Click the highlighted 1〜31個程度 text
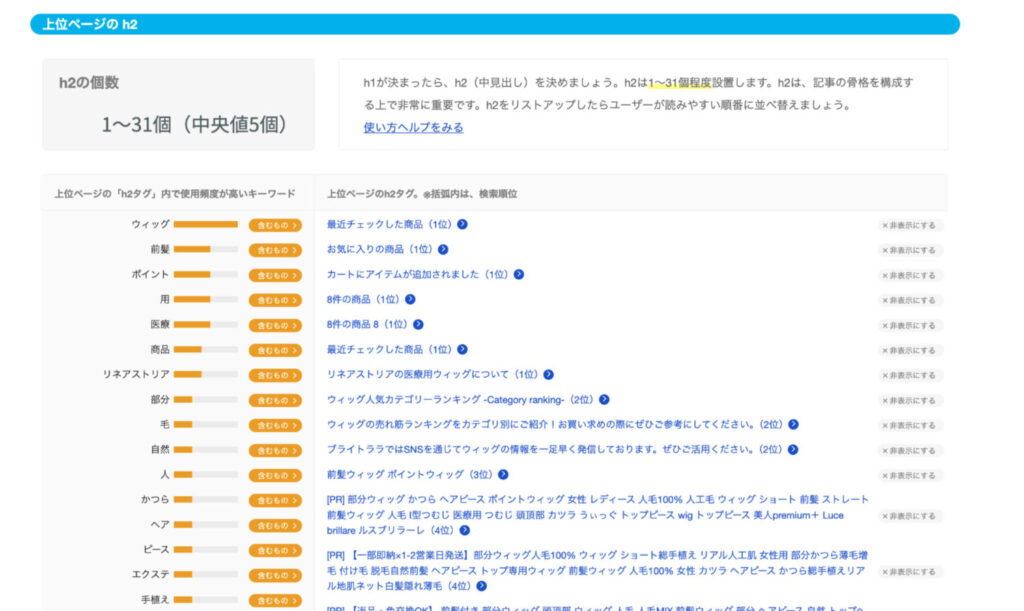The width and height of the screenshot is (1024, 611). 679,83
